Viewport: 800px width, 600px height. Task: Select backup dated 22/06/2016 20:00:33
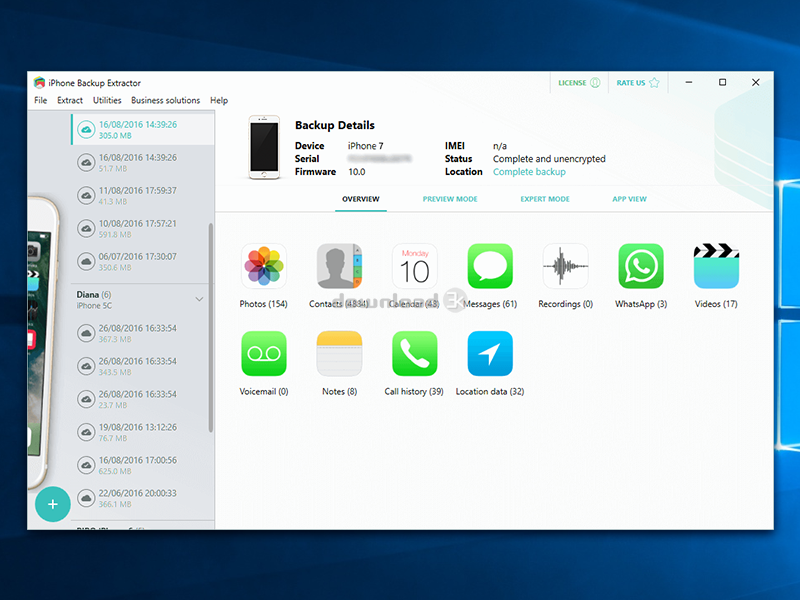[143, 498]
